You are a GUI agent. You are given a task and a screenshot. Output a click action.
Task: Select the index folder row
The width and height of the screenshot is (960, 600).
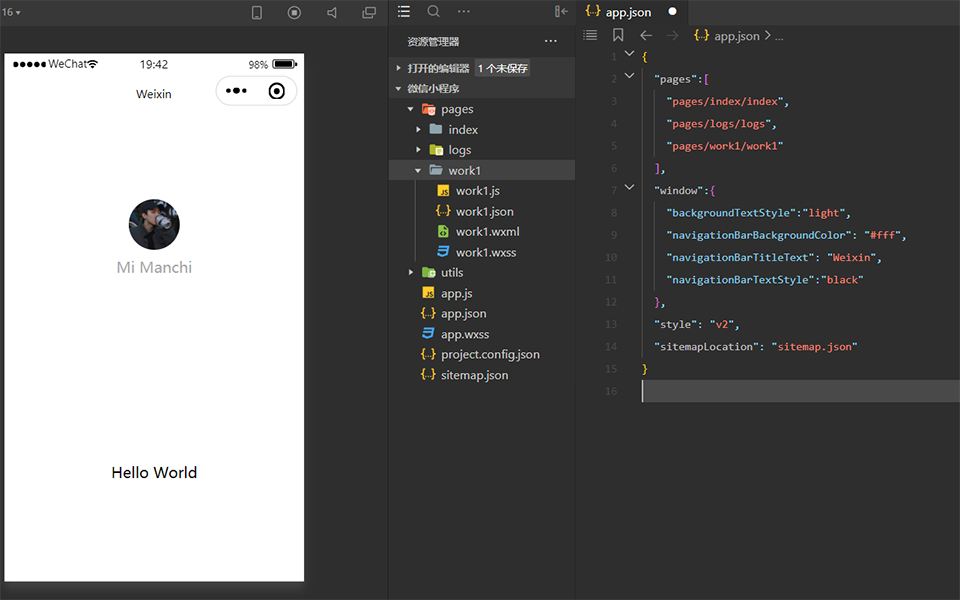click(x=482, y=129)
